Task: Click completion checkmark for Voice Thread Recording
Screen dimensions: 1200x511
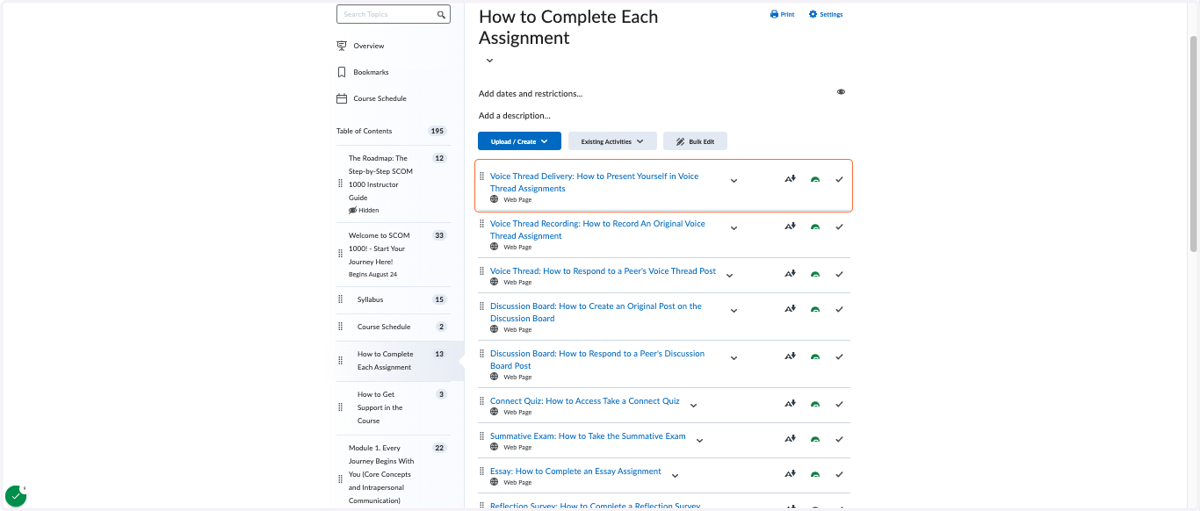Action: [x=839, y=227]
